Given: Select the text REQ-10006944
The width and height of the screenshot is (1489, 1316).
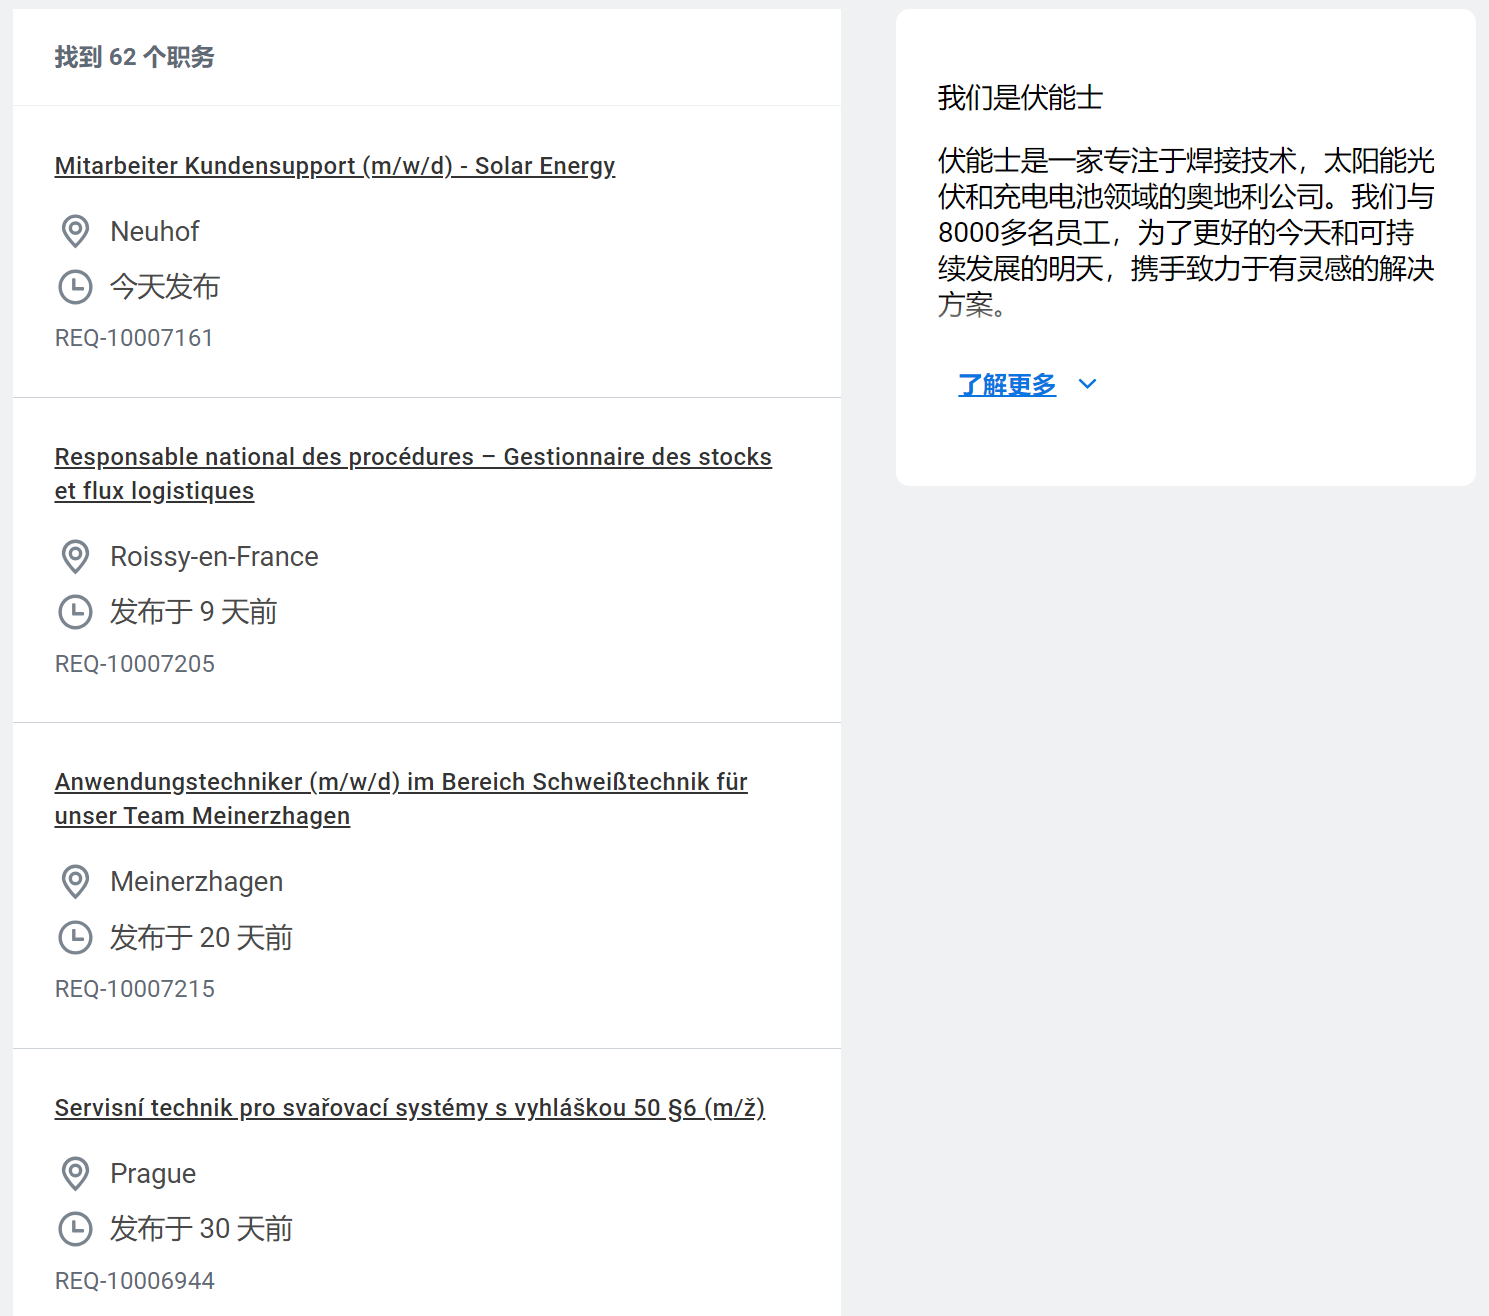Looking at the screenshot, I should pos(135,1281).
